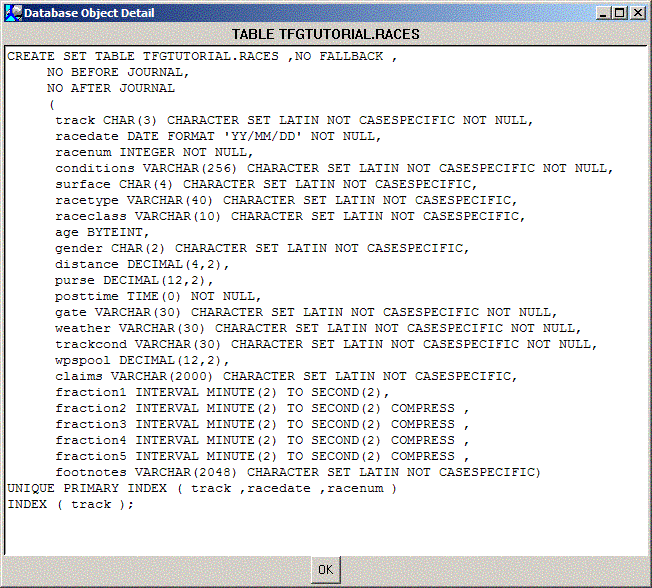Click the posttime TIME(0) line
Screen dimensions: 652x588
pyautogui.click(x=158, y=296)
